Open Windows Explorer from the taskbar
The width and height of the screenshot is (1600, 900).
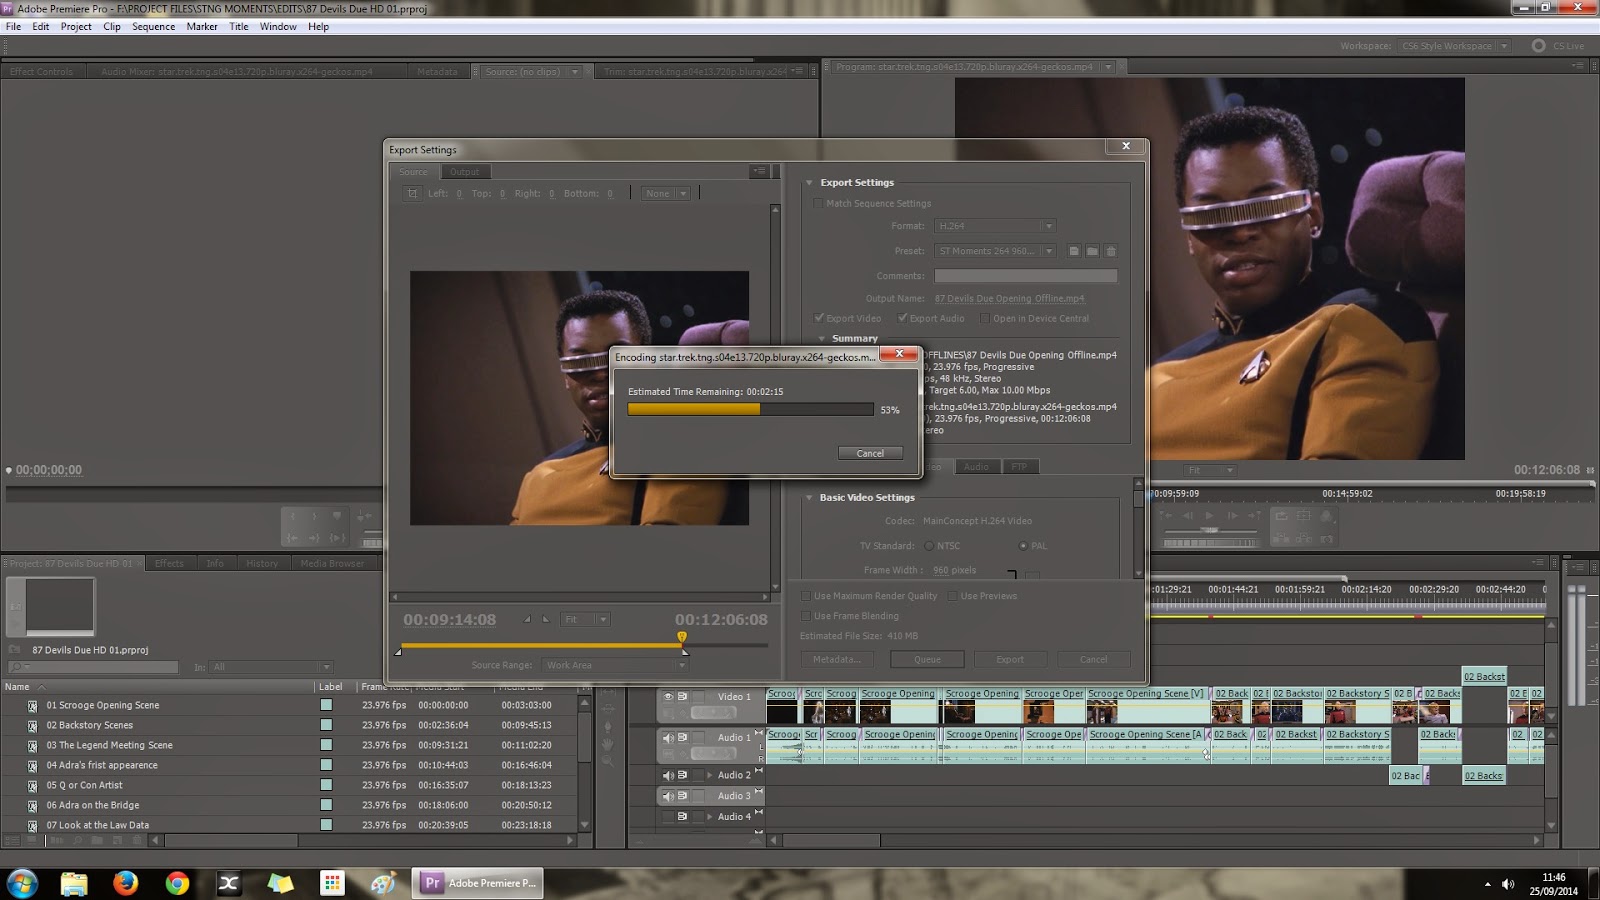(x=73, y=883)
